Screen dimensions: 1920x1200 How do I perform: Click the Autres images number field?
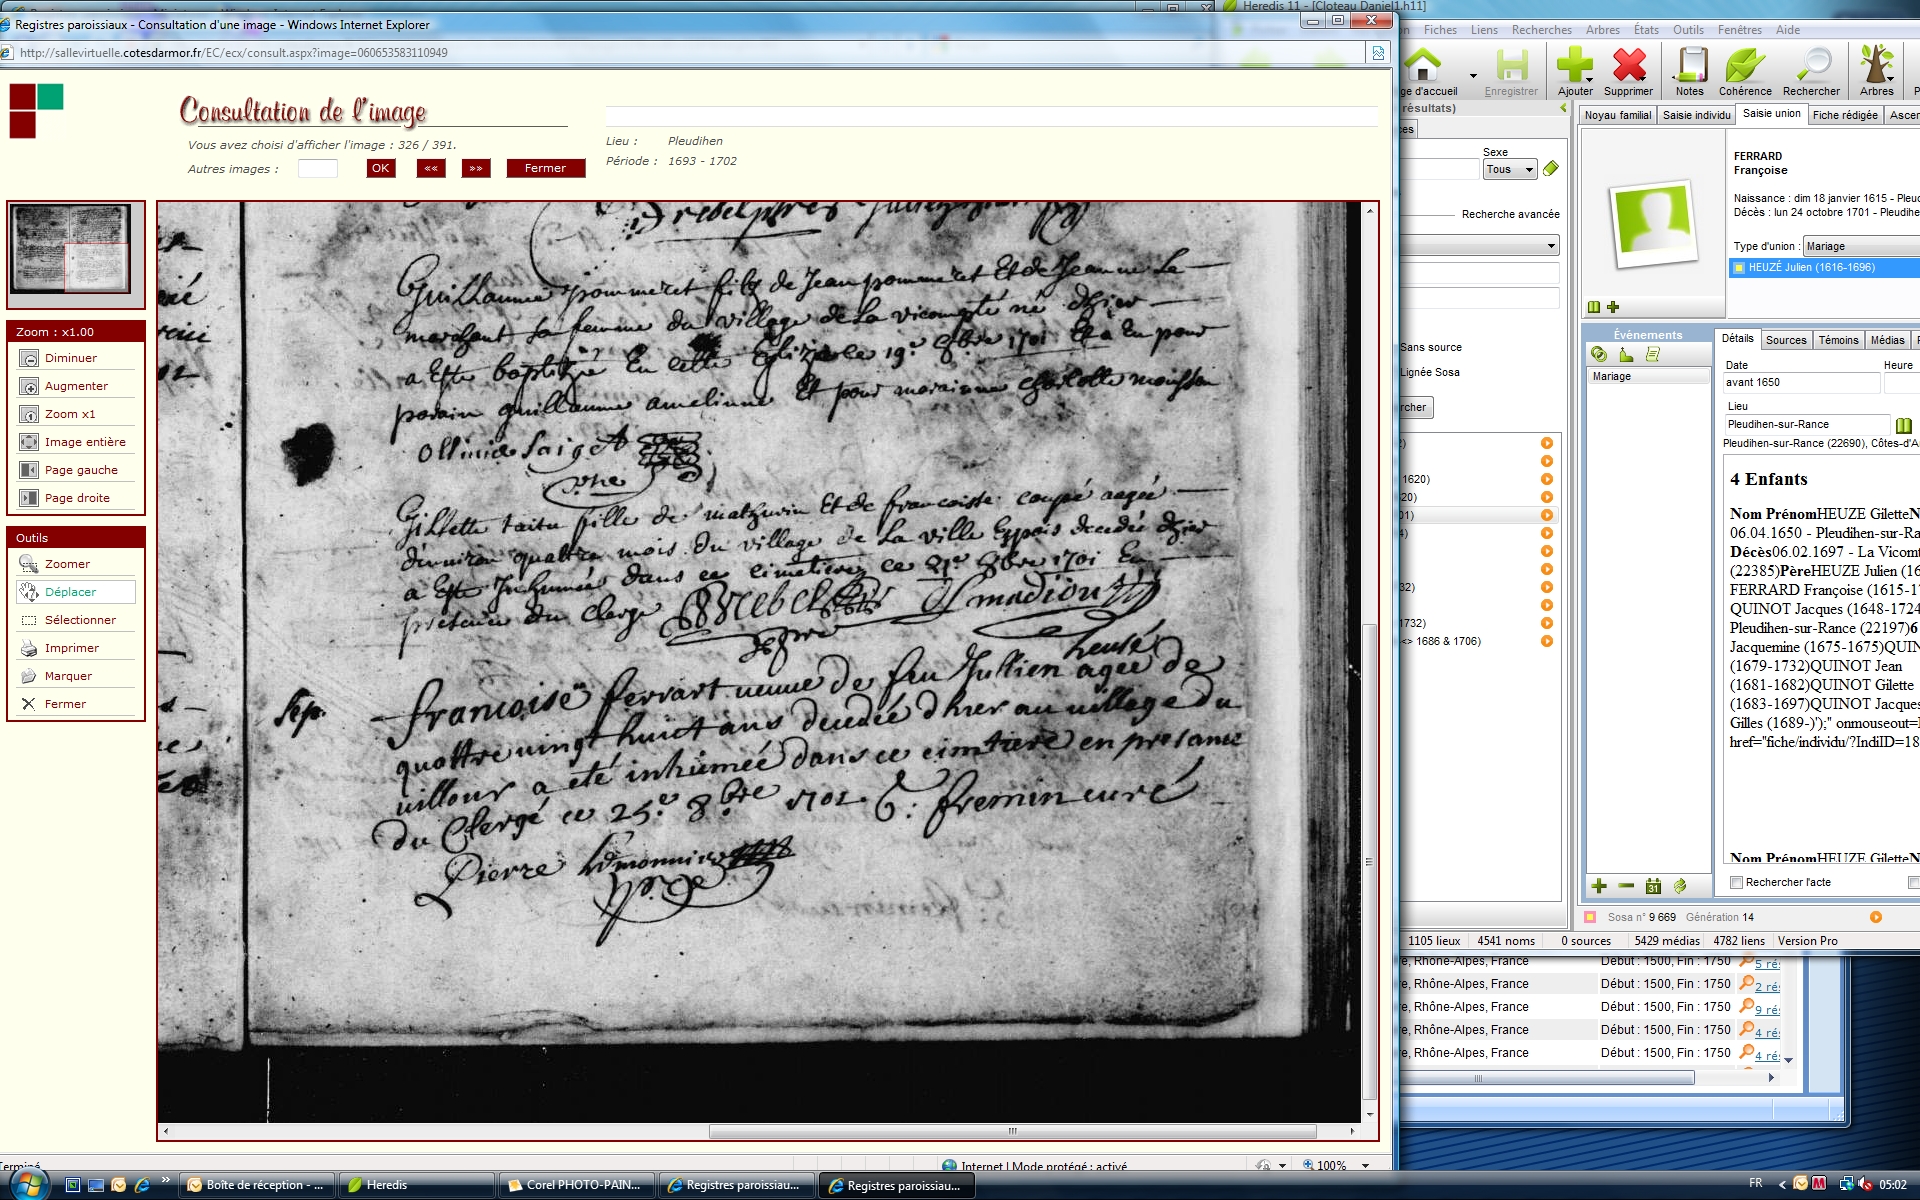(x=318, y=168)
